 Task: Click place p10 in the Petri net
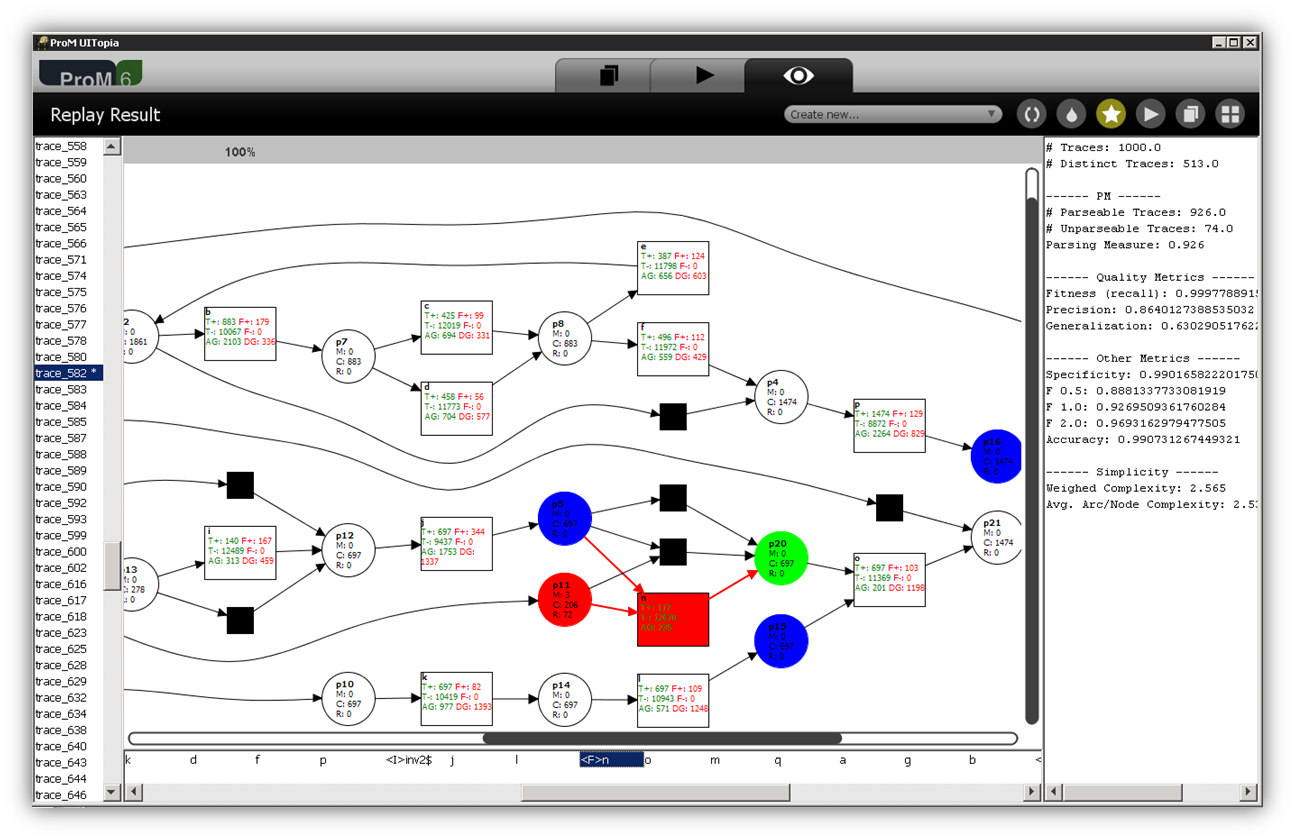tap(348, 699)
